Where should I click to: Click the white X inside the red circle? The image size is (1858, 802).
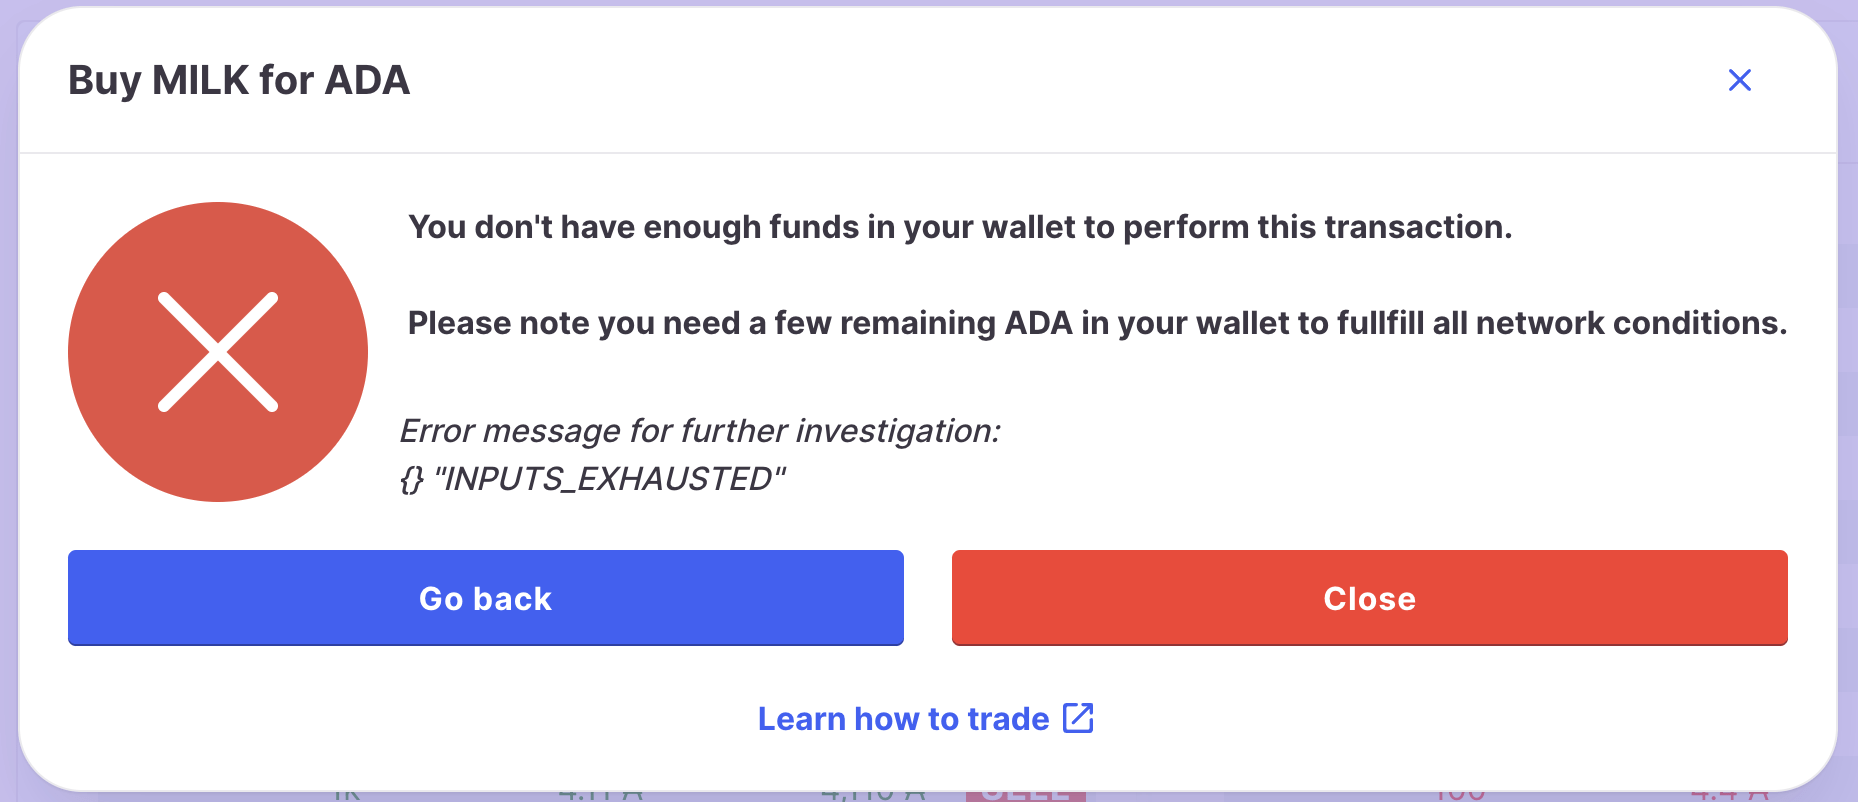point(217,352)
